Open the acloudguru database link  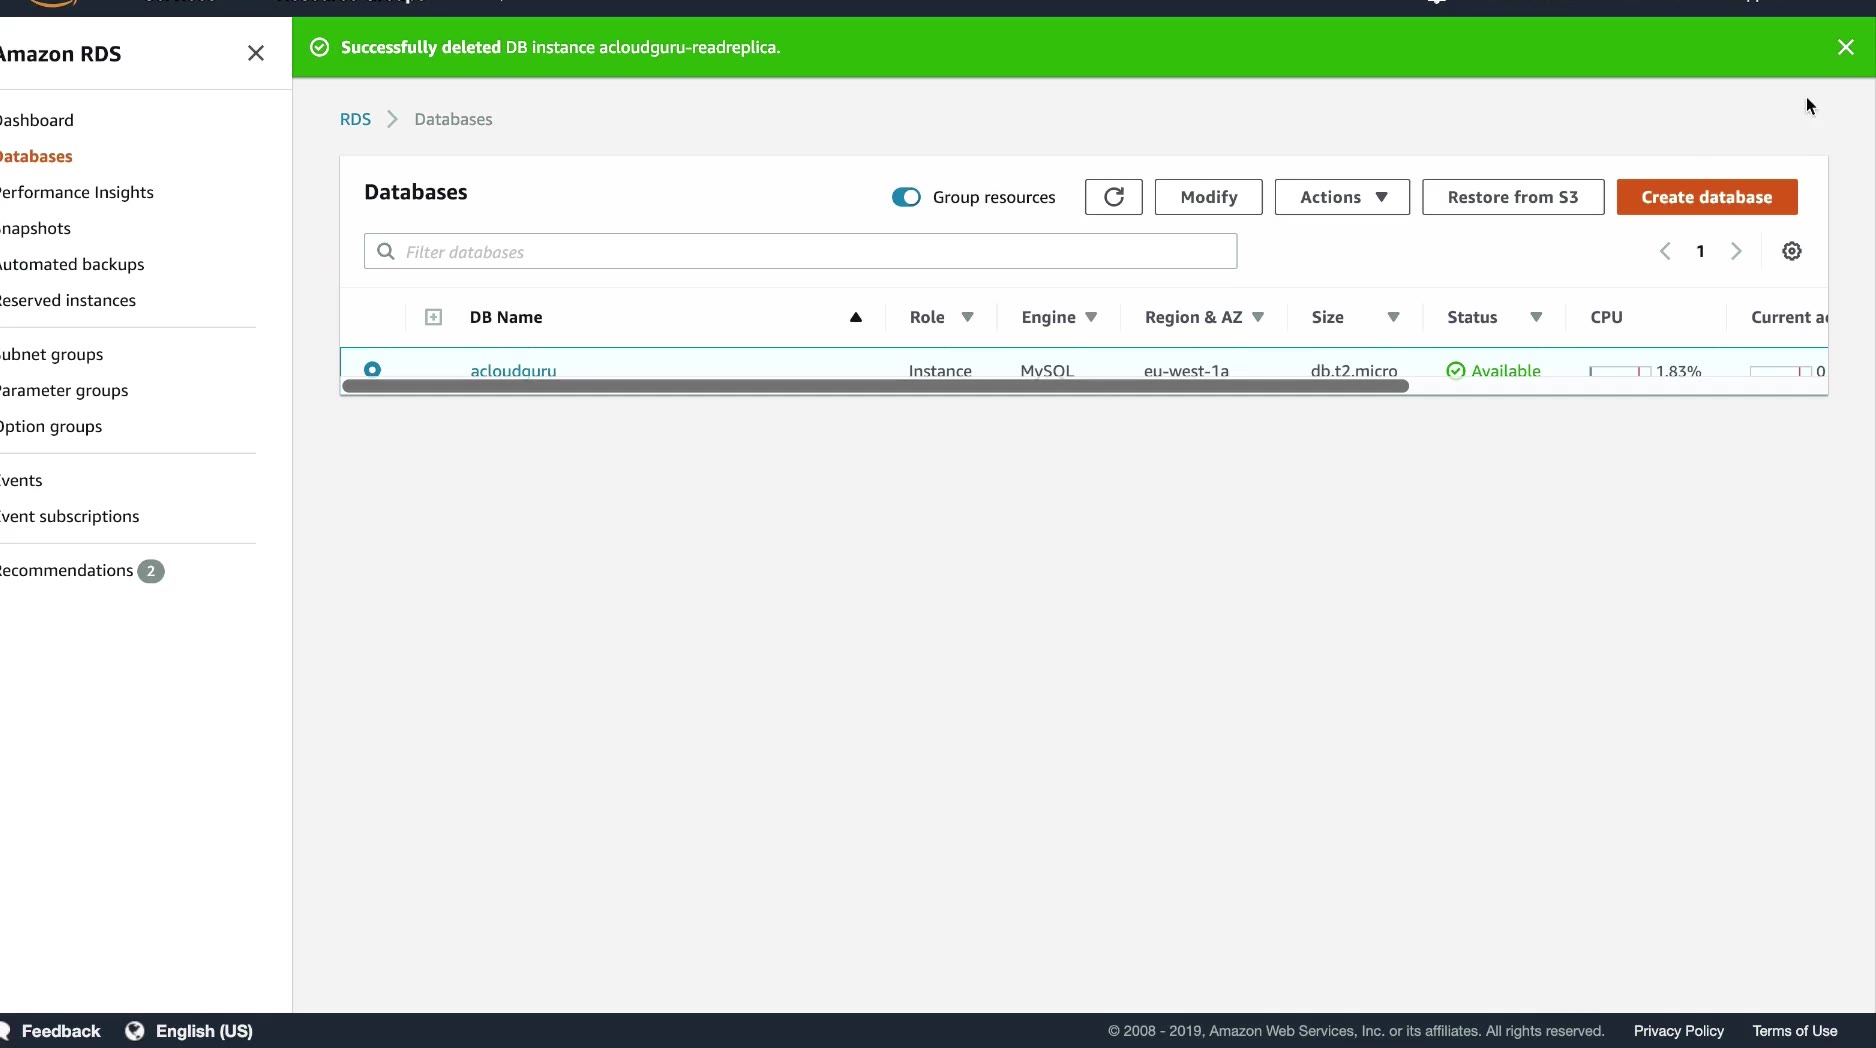click(513, 370)
